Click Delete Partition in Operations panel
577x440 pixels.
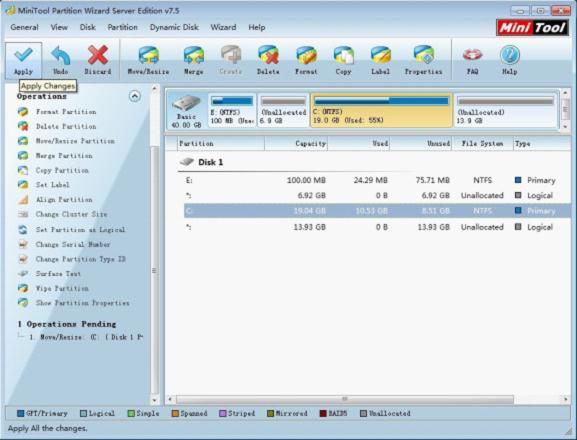[x=66, y=127]
